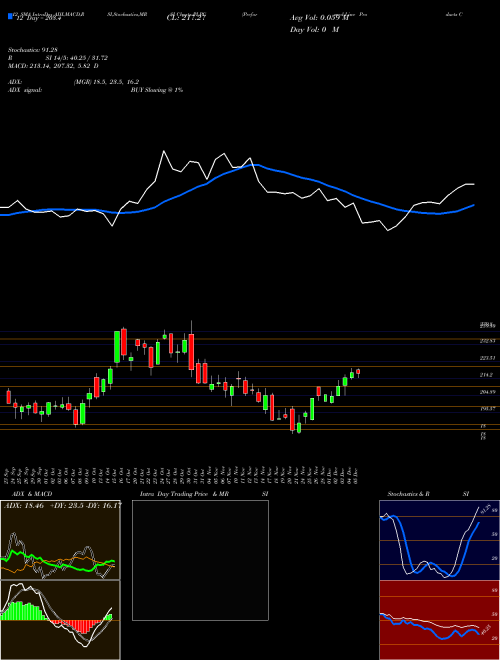Click the peak of the white price line
The image size is (500, 660).
point(163,151)
